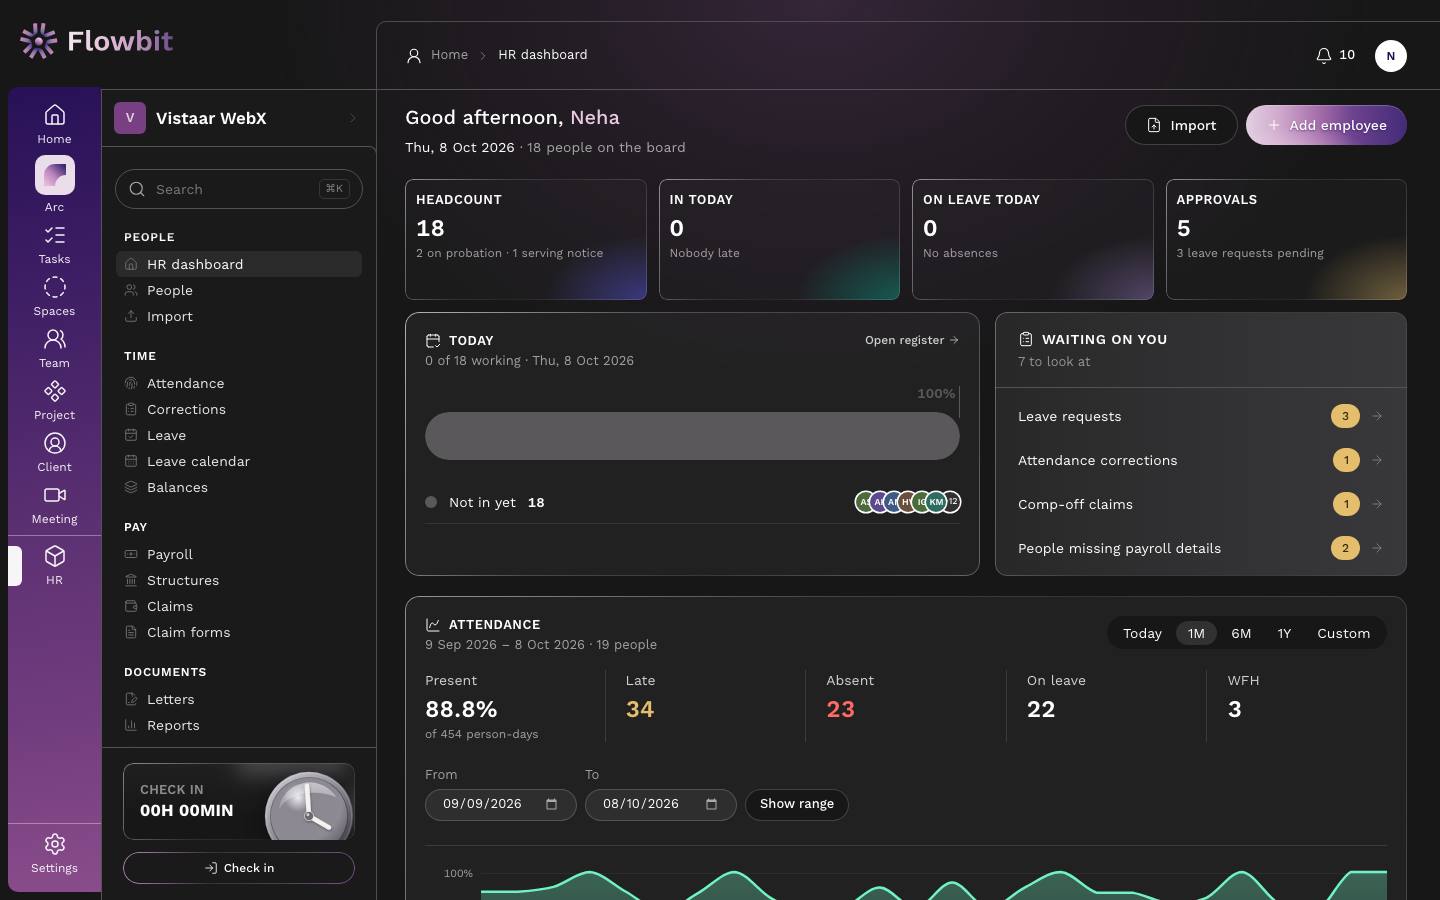
Task: Open Project in the left rail
Action: pos(54,401)
